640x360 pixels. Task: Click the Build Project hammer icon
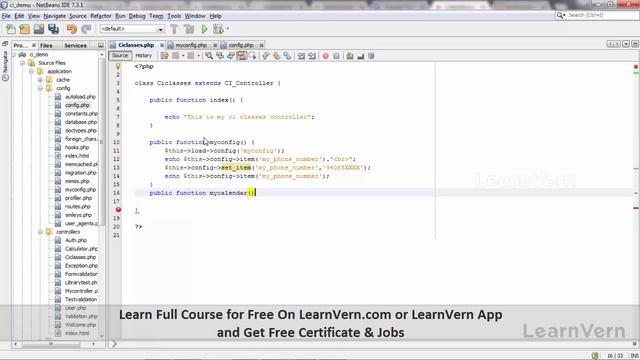tap(174, 29)
